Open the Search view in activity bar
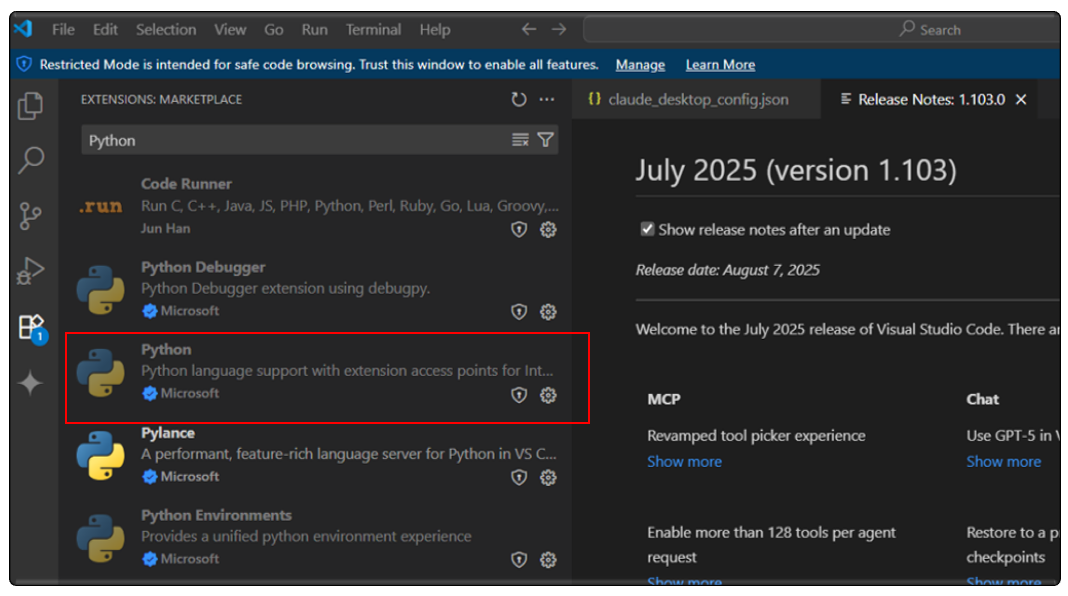The width and height of the screenshot is (1068, 596). [31, 160]
